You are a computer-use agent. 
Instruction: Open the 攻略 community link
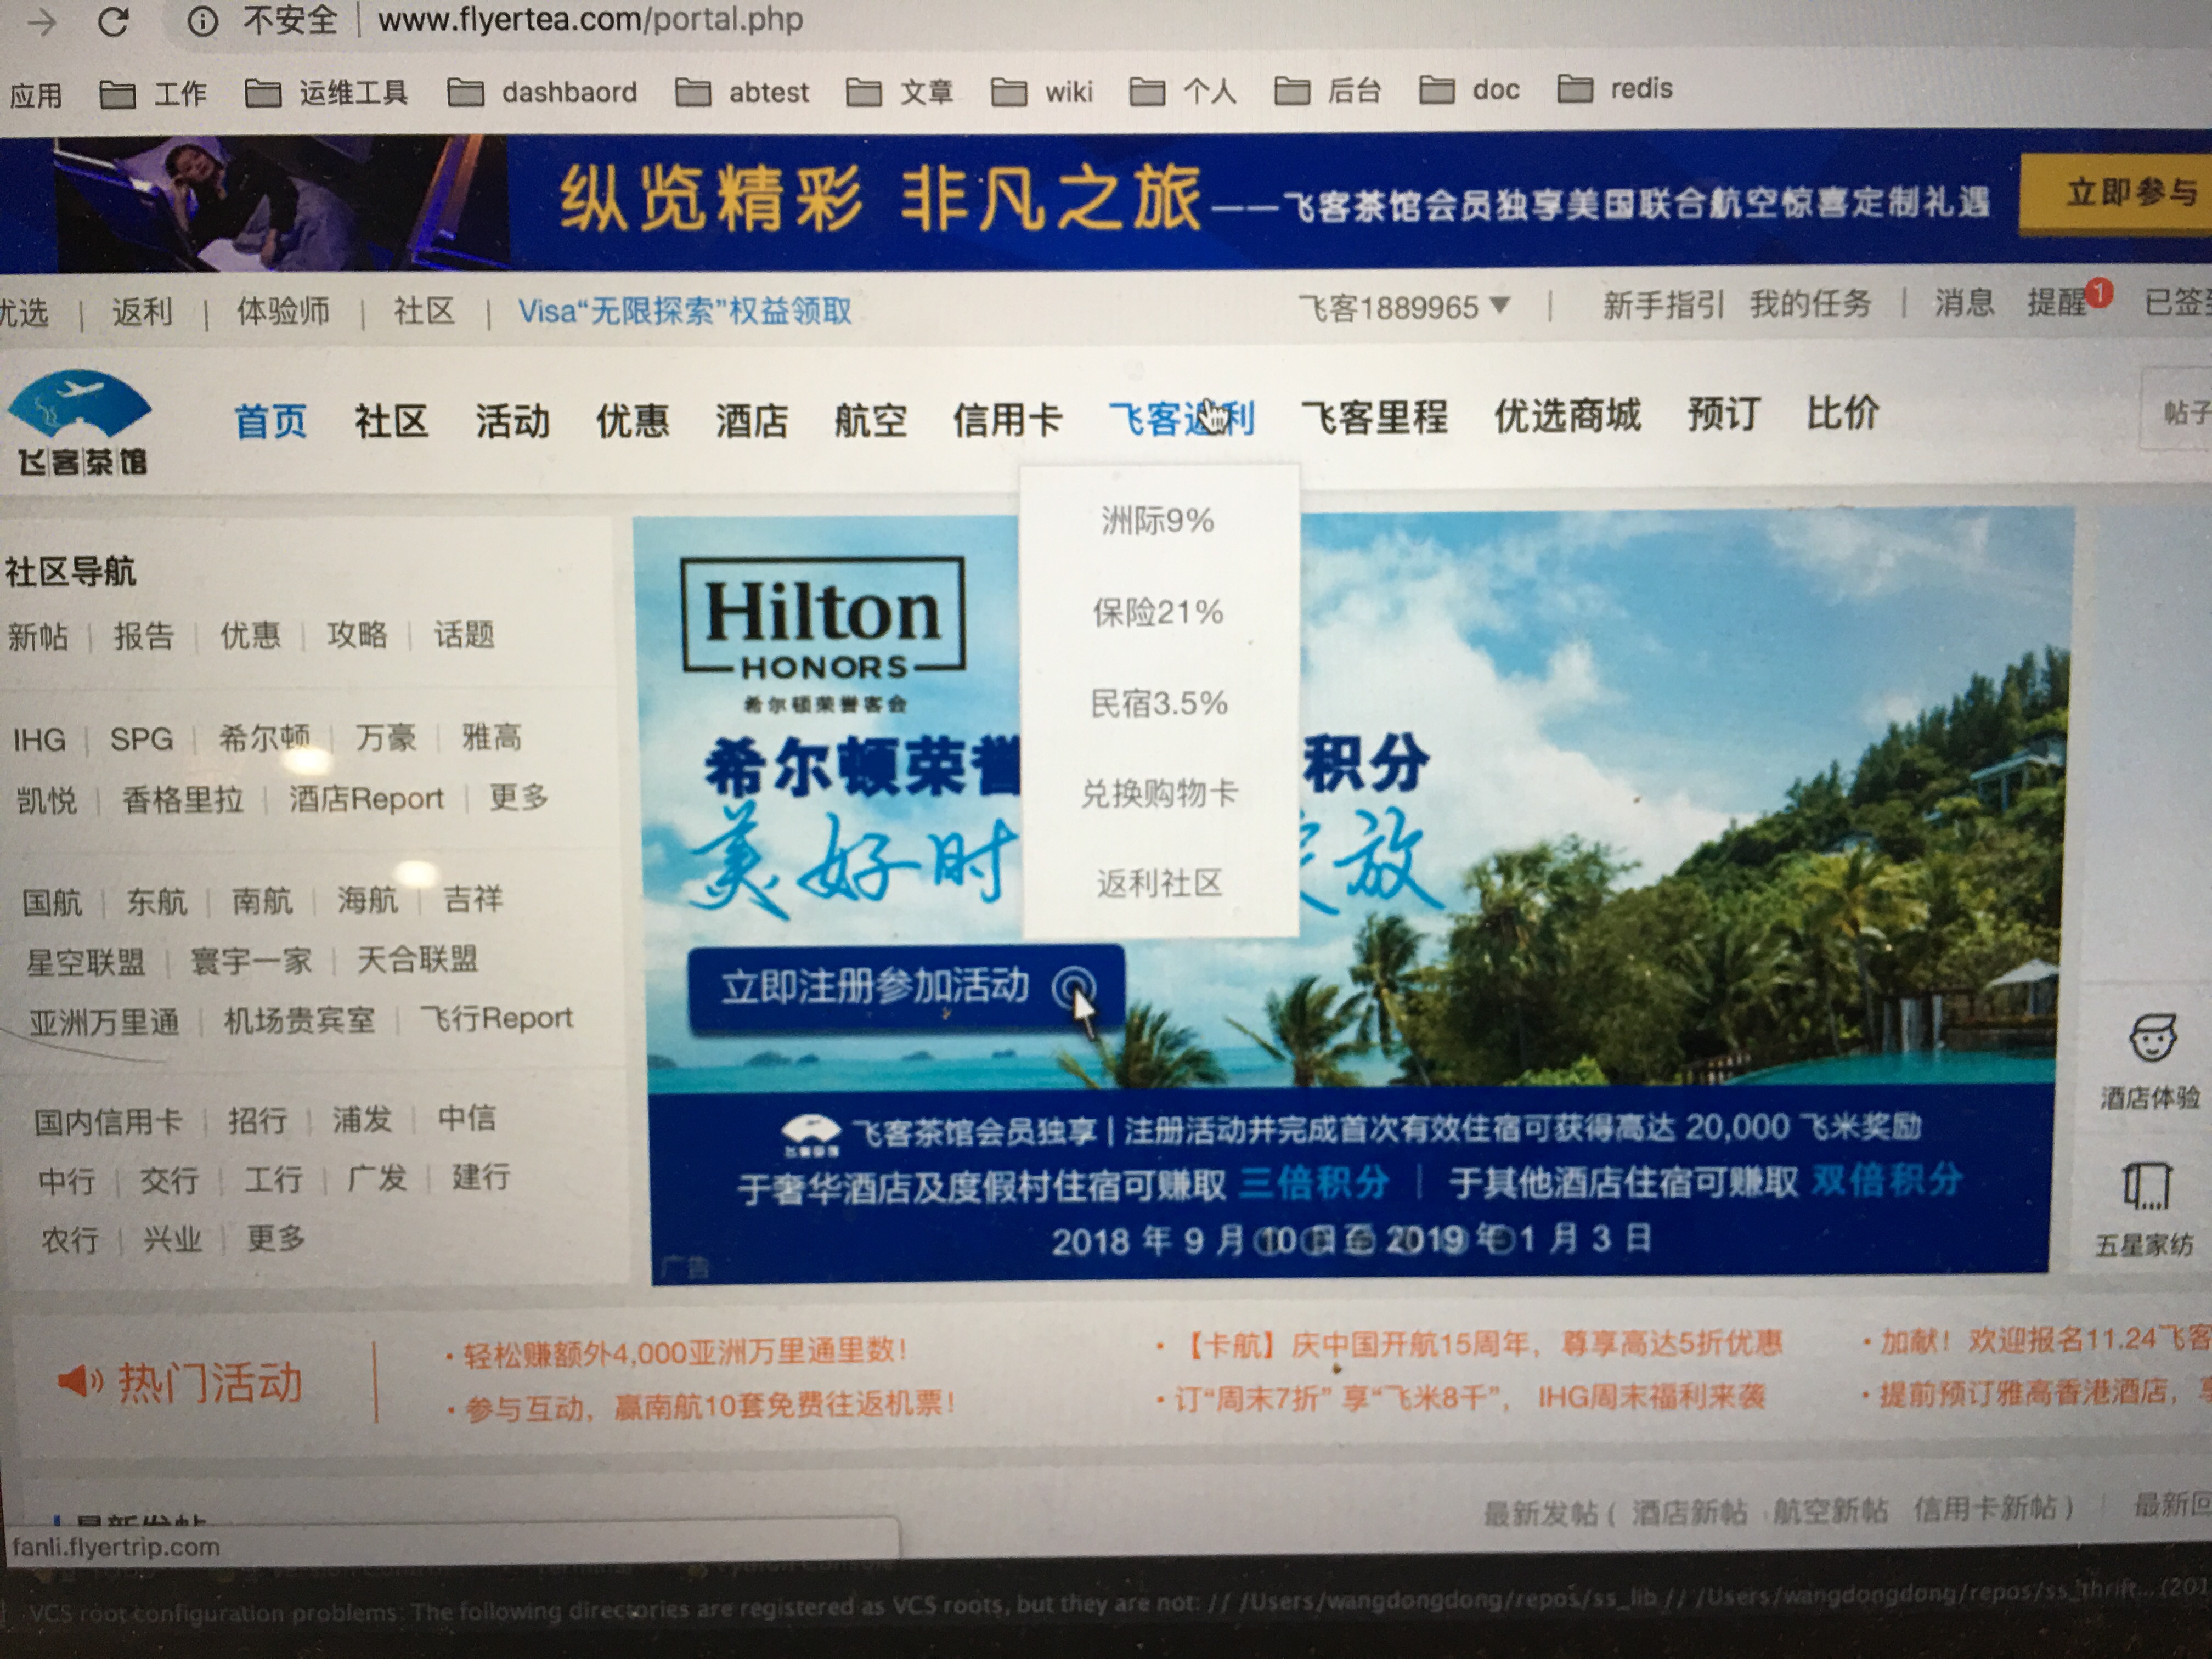point(357,635)
